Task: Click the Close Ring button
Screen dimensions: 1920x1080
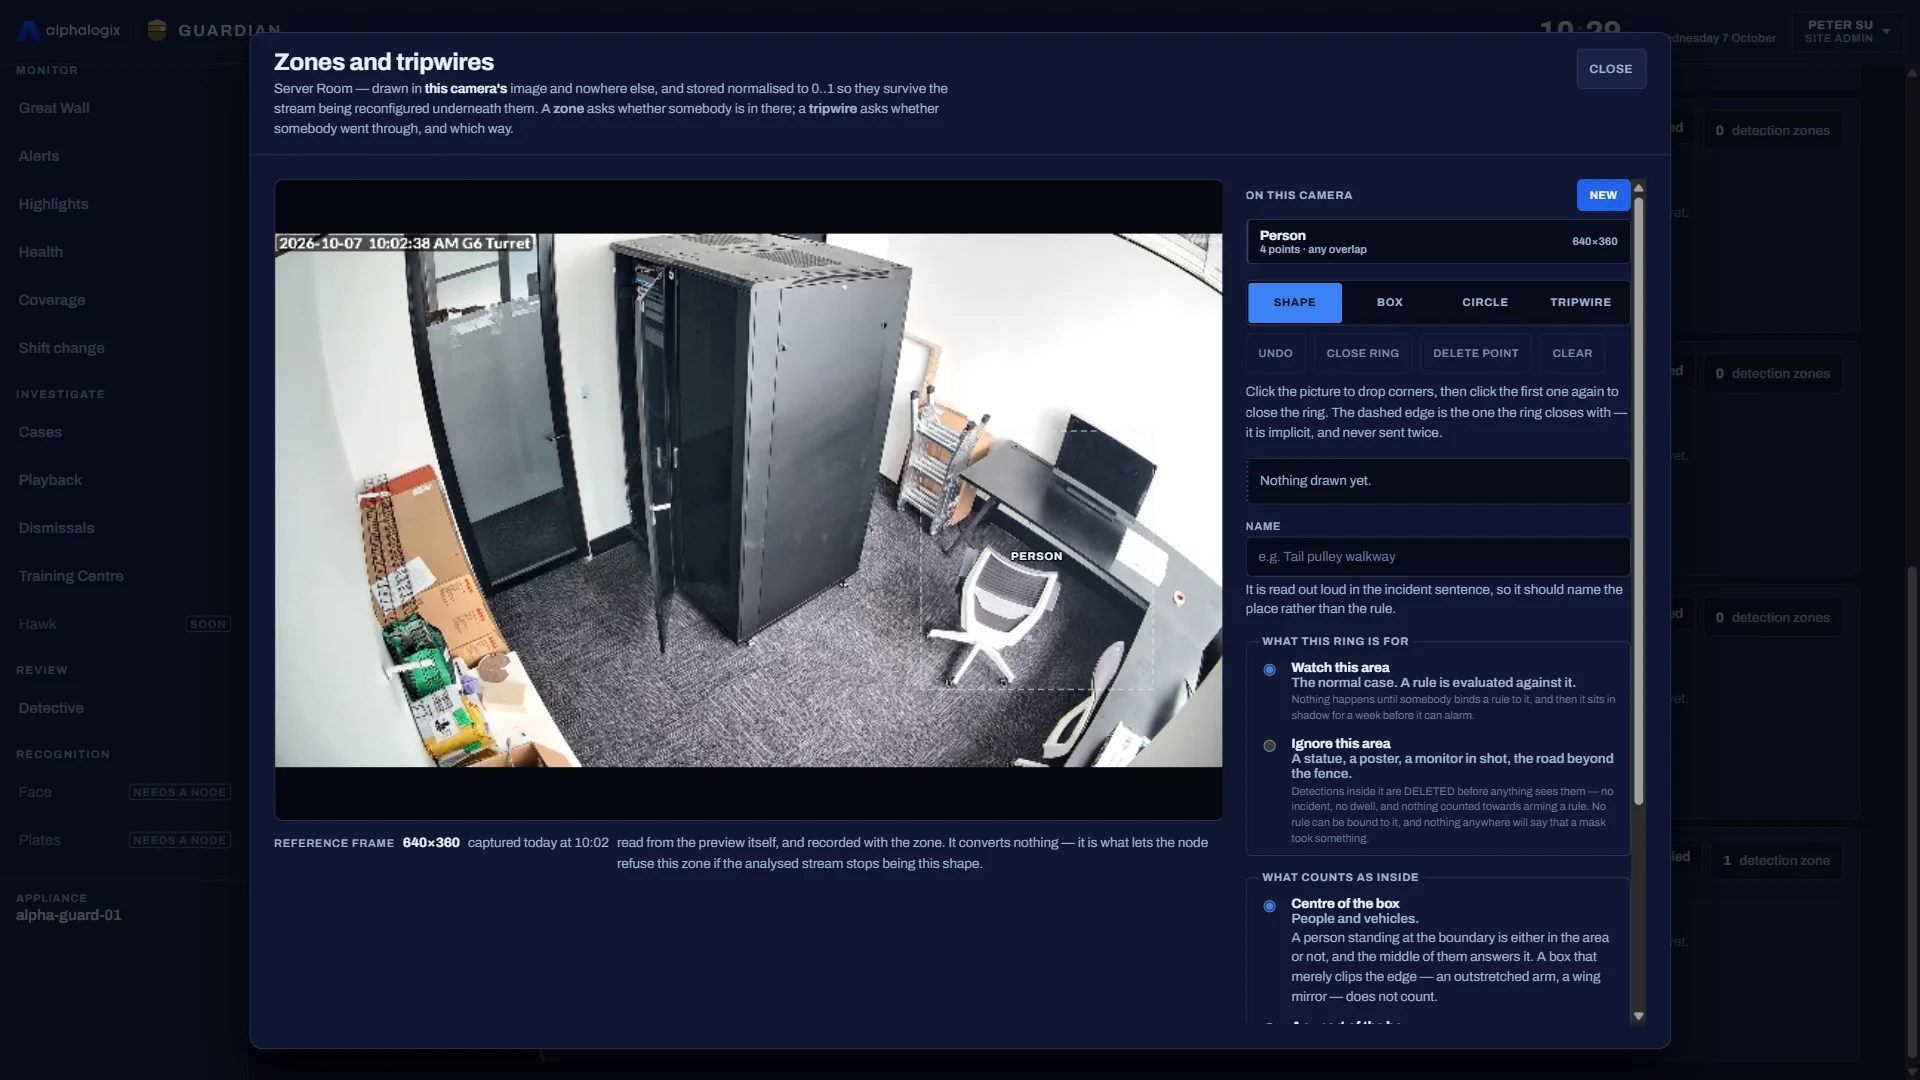Action: click(x=1362, y=353)
